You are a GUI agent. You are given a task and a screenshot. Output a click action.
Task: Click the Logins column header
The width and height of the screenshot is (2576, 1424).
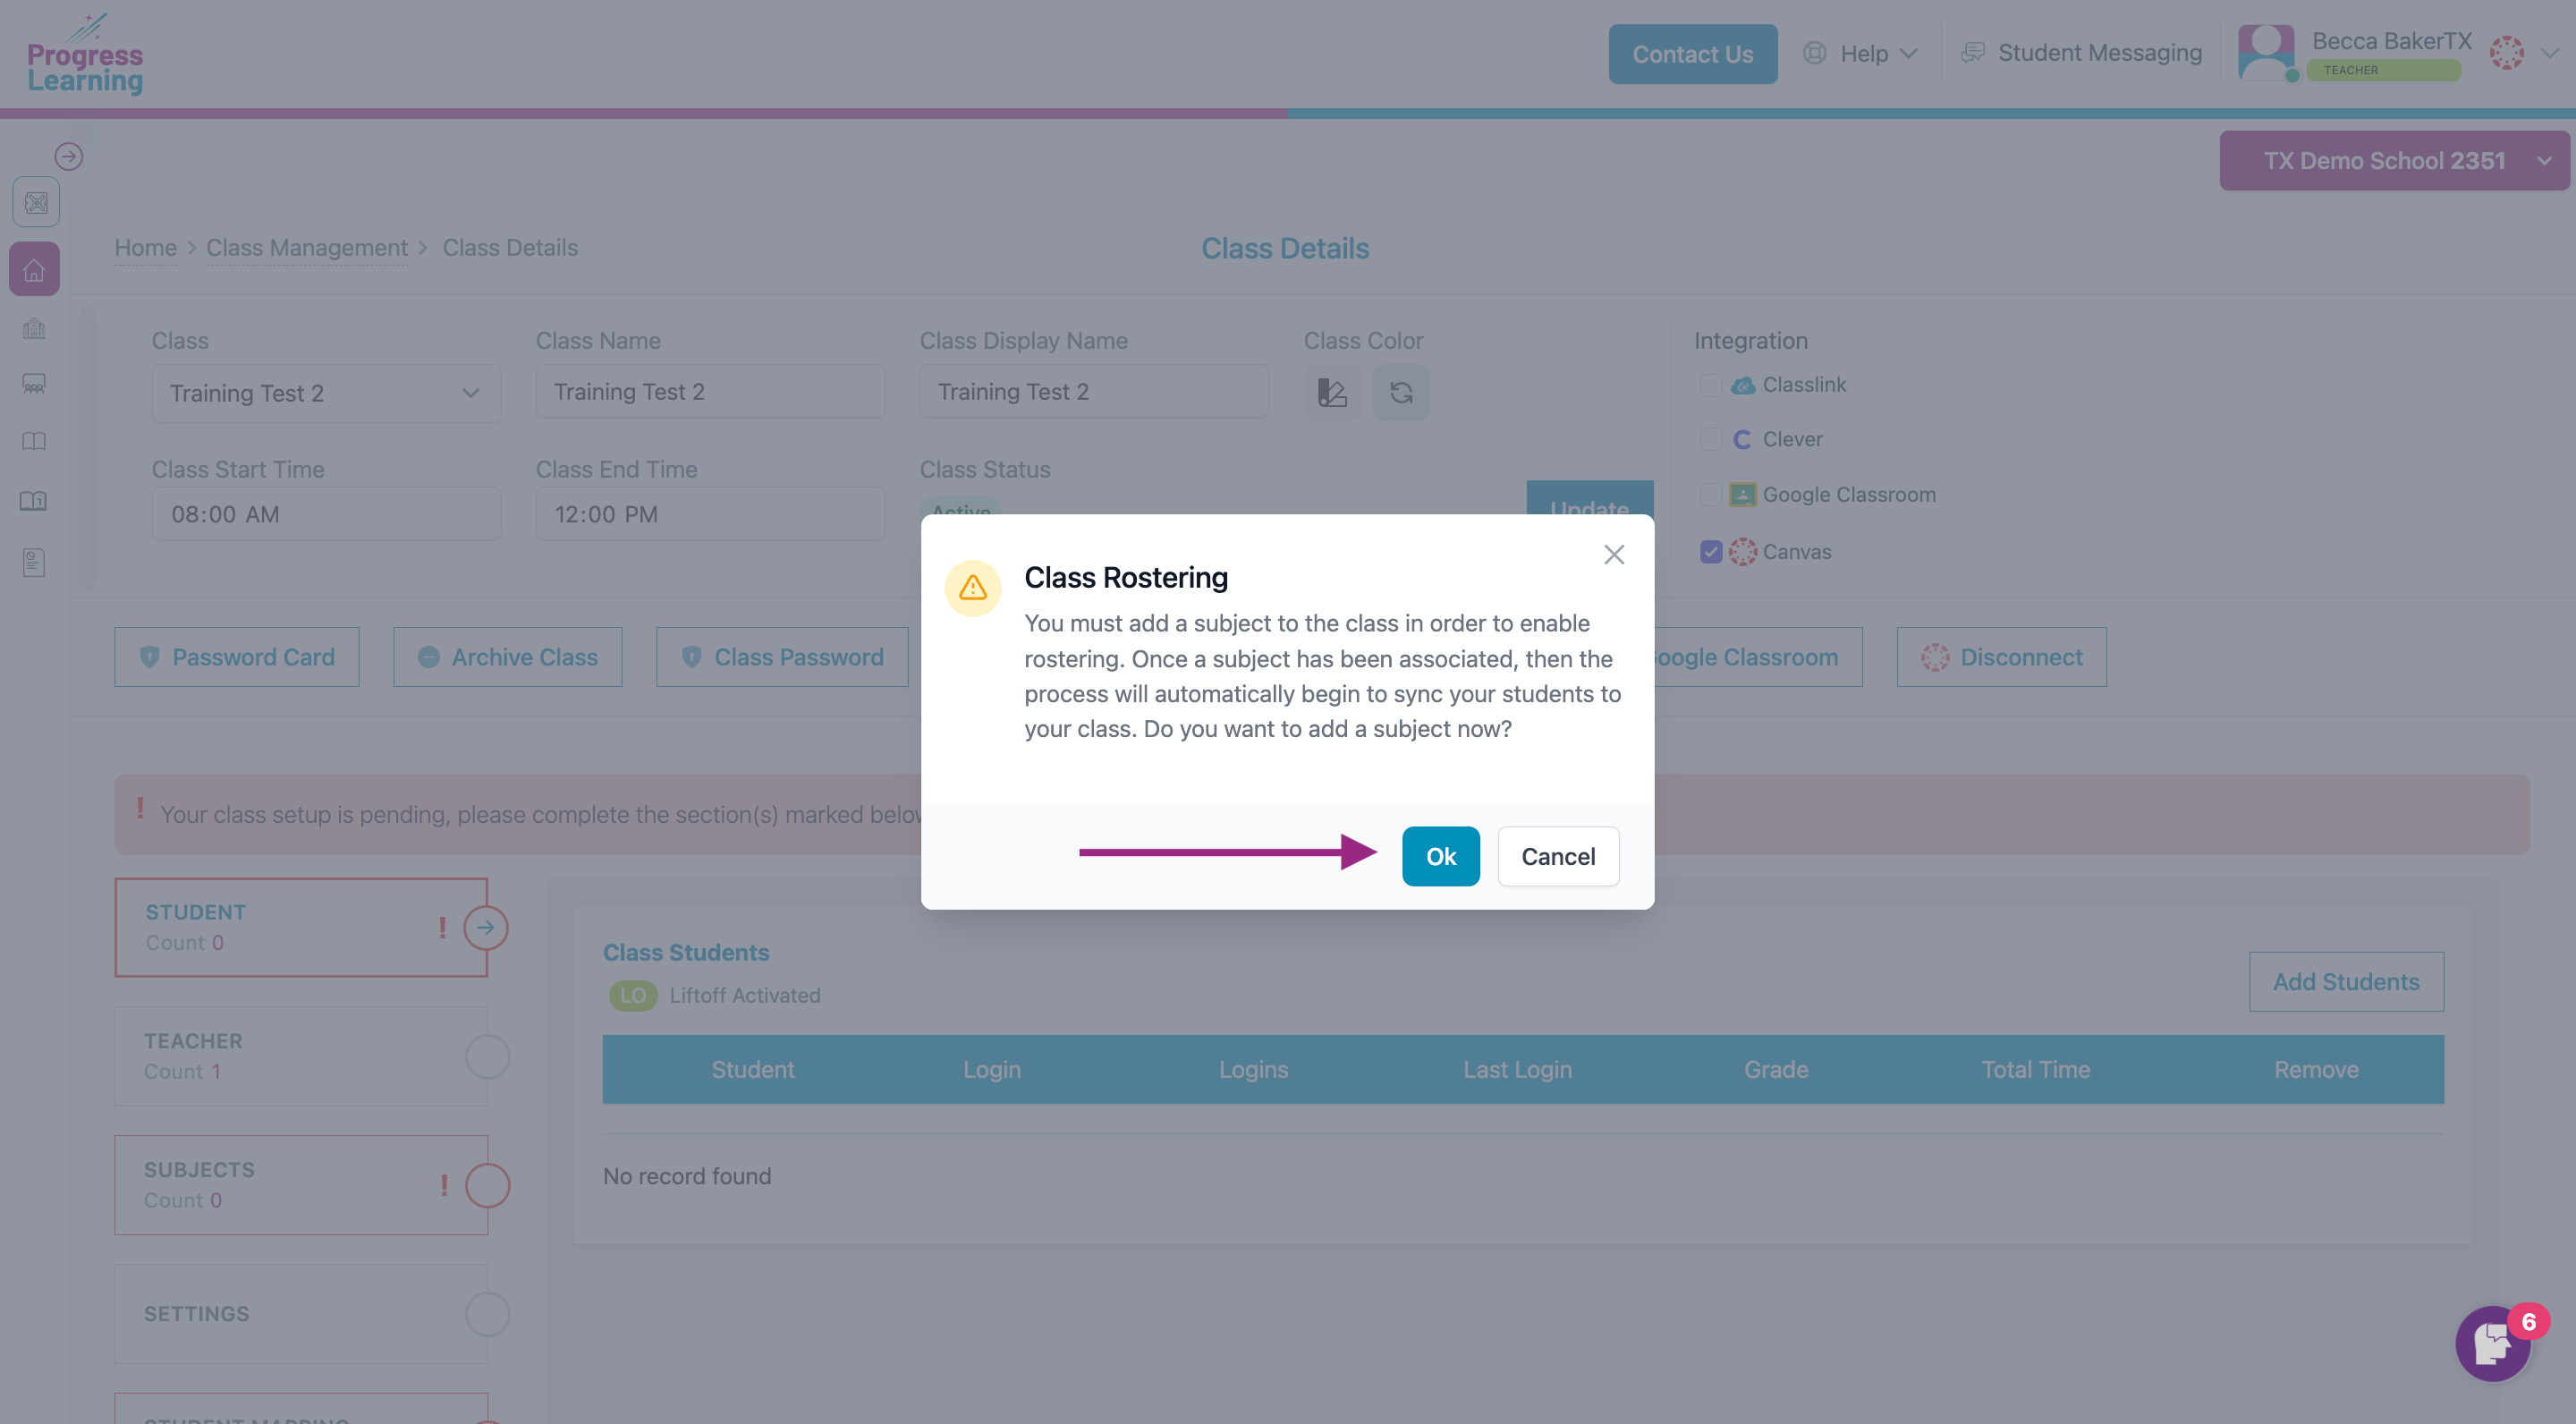pyautogui.click(x=1253, y=1069)
